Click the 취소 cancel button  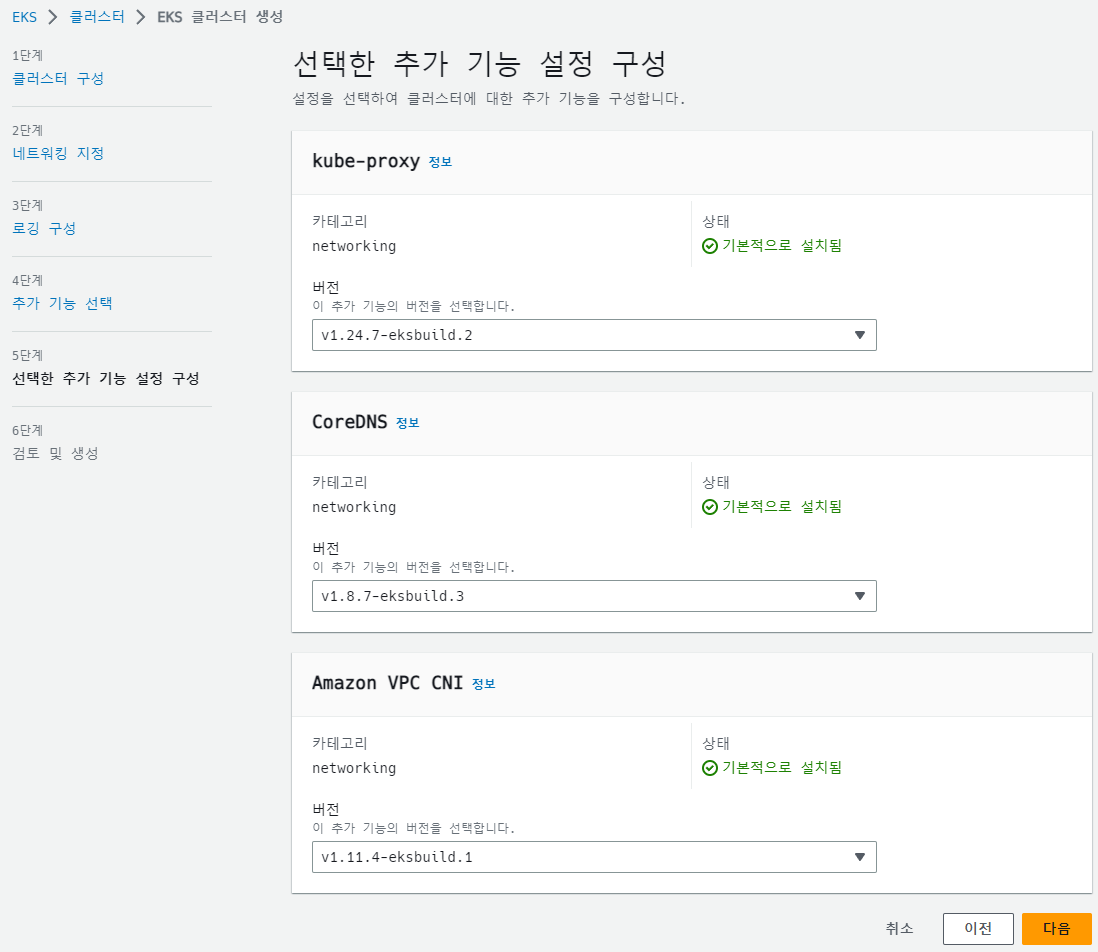[x=899, y=929]
